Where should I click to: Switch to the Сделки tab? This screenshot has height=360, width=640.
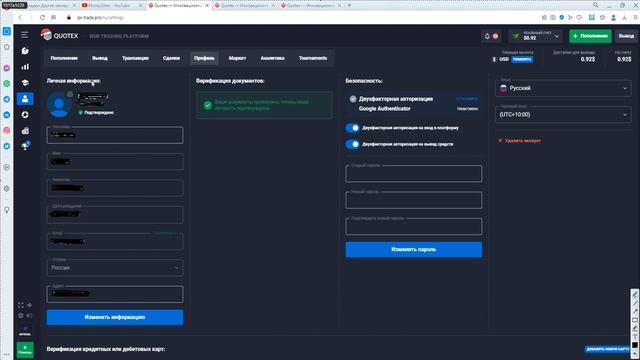(171, 58)
